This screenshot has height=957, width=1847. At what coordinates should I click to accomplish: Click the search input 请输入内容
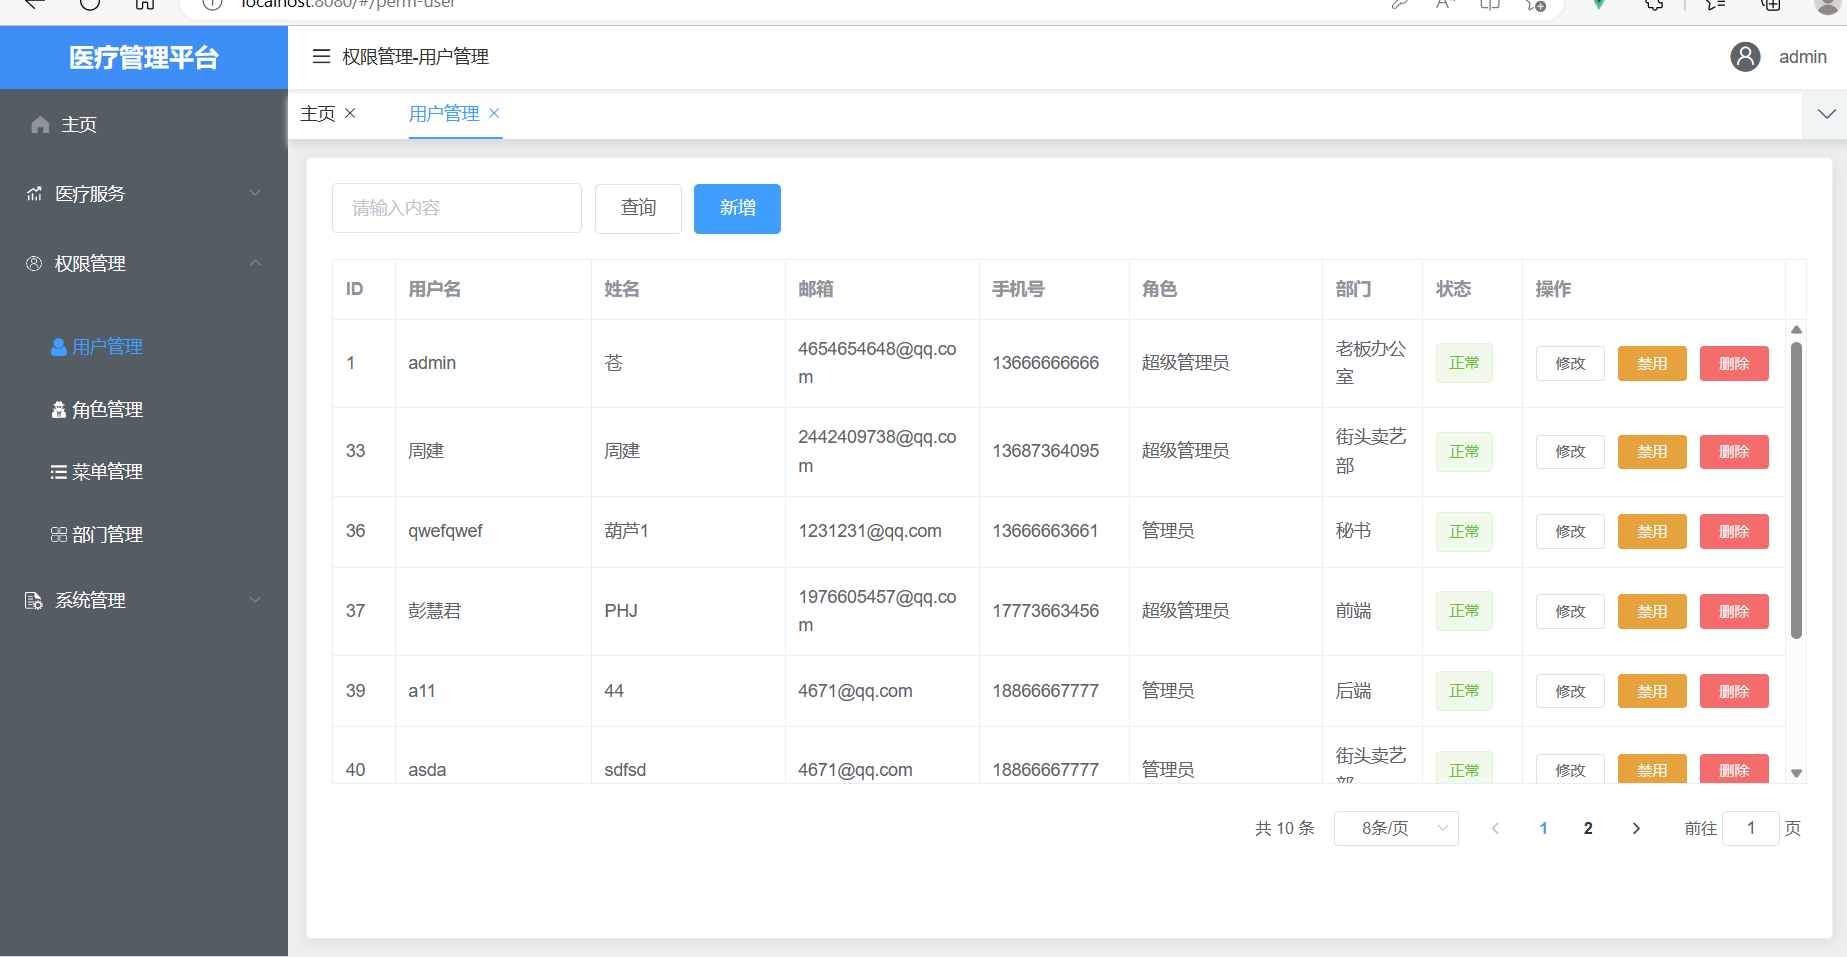[x=457, y=208]
